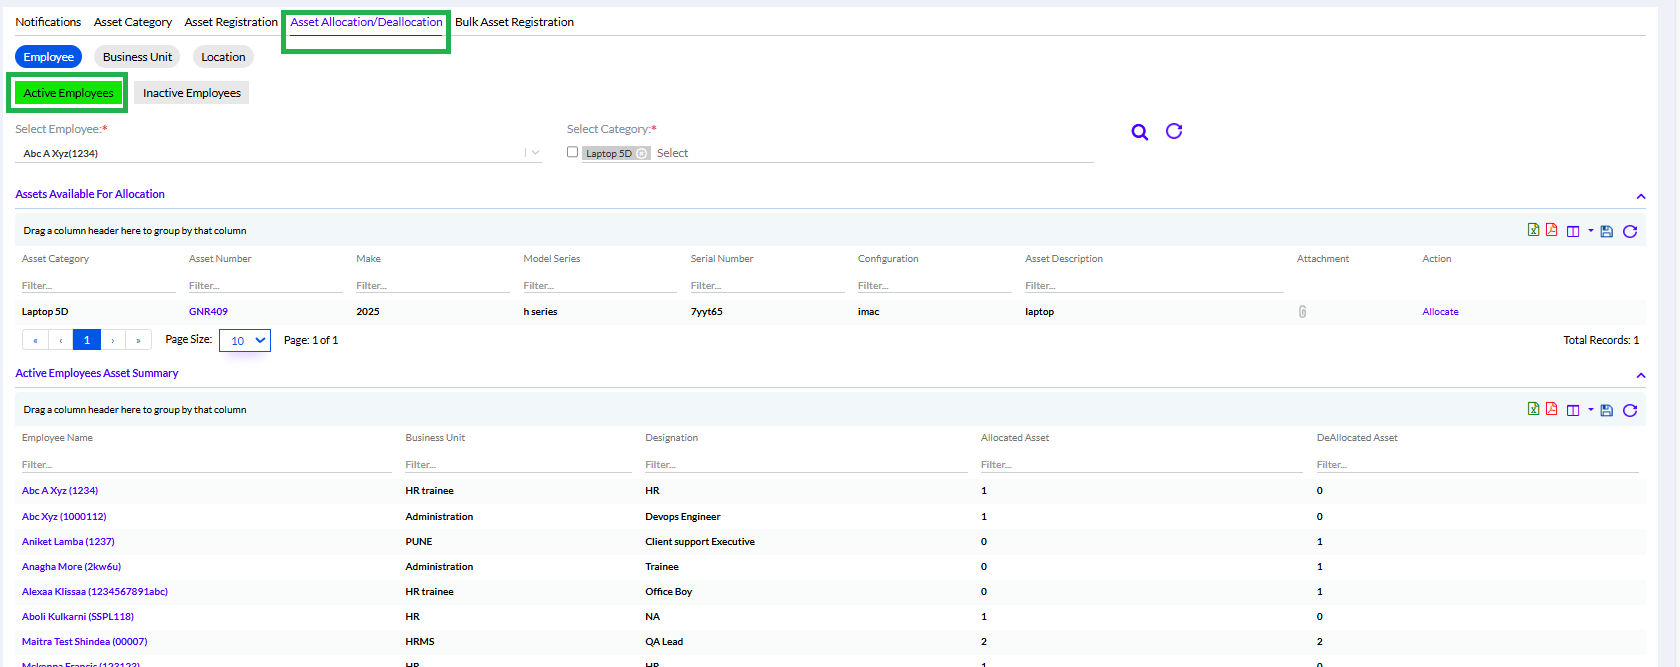The height and width of the screenshot is (667, 1680).
Task: Export Assets Available grid to PDF
Action: click(1552, 230)
